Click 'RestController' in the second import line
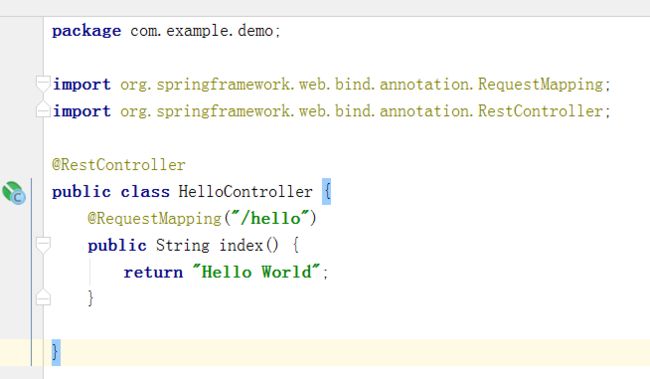This screenshot has height=379, width=650. tap(541, 111)
